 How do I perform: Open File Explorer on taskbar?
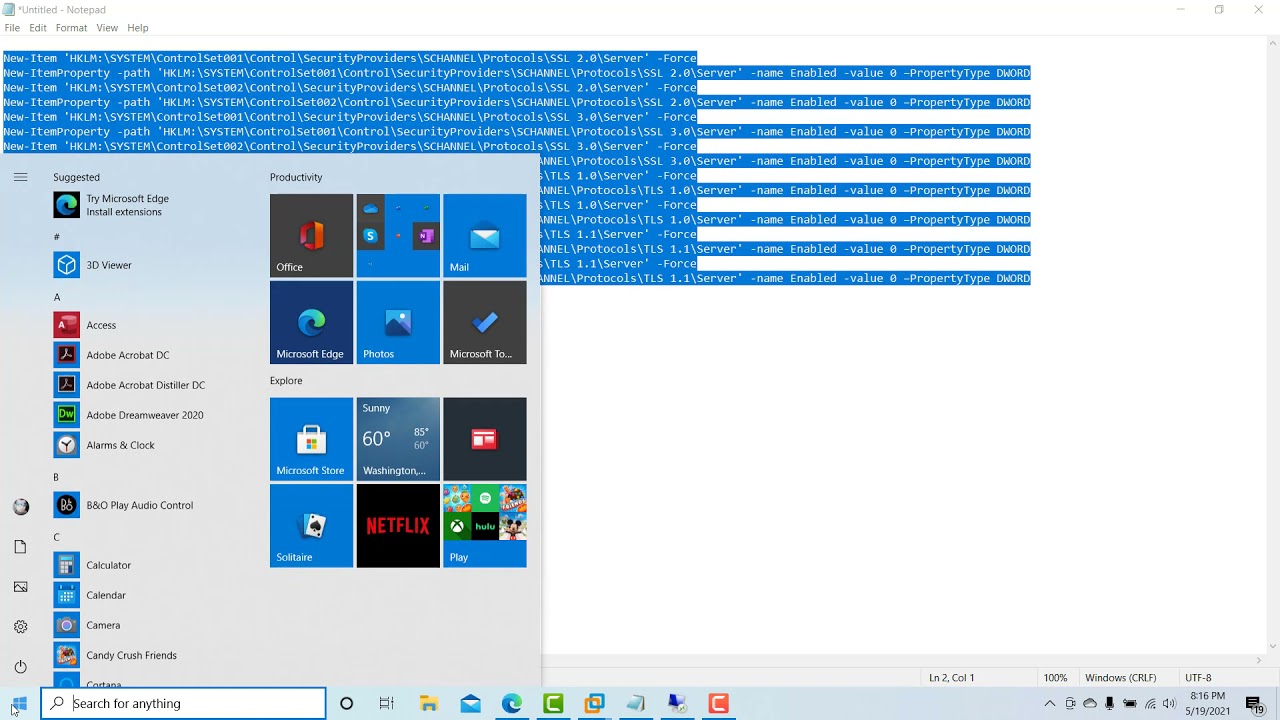click(x=429, y=704)
